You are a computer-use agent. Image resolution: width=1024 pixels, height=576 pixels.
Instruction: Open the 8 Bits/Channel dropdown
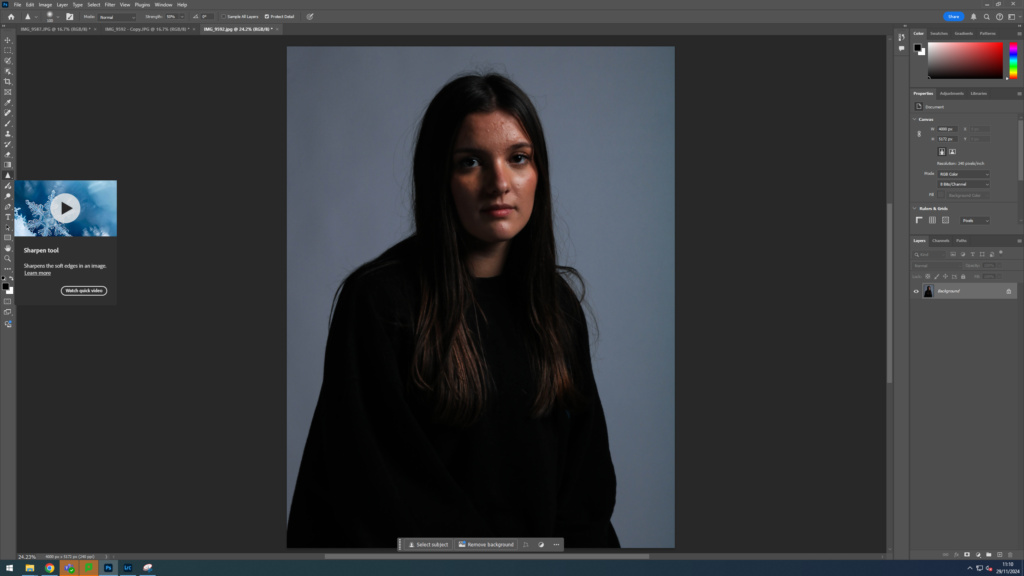click(x=963, y=184)
